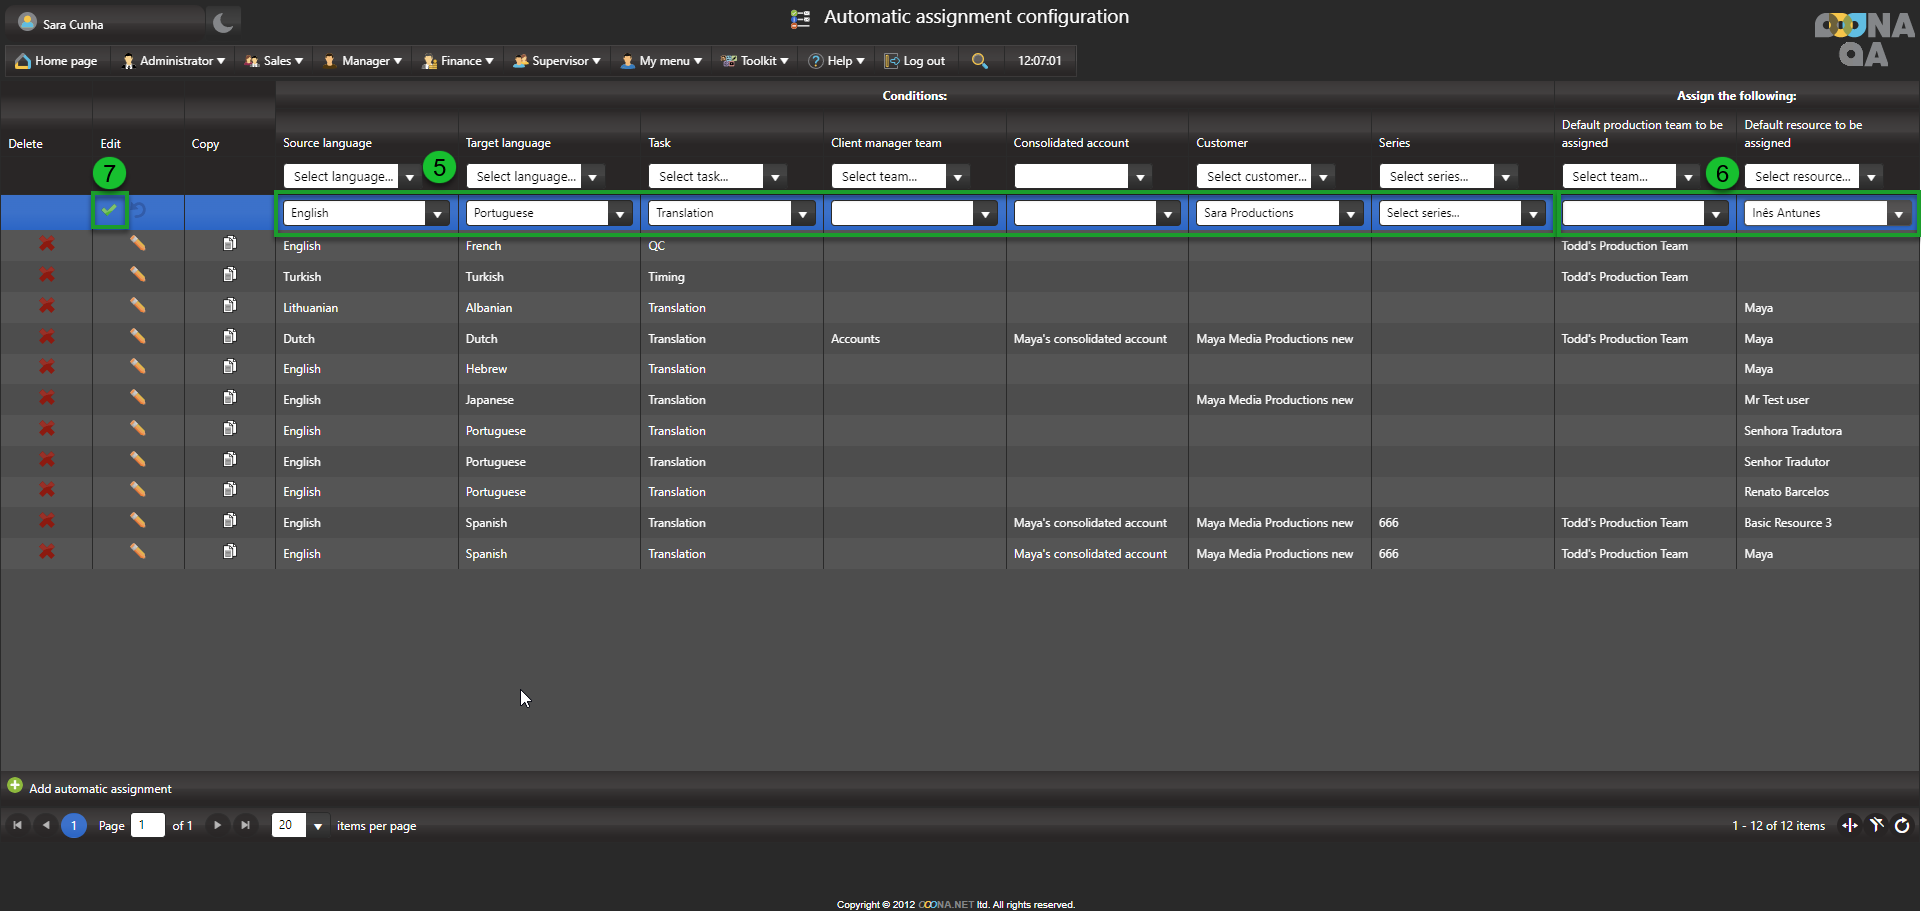Confirm the edit with the green checkmark
Image resolution: width=1921 pixels, height=911 pixels.
point(109,210)
